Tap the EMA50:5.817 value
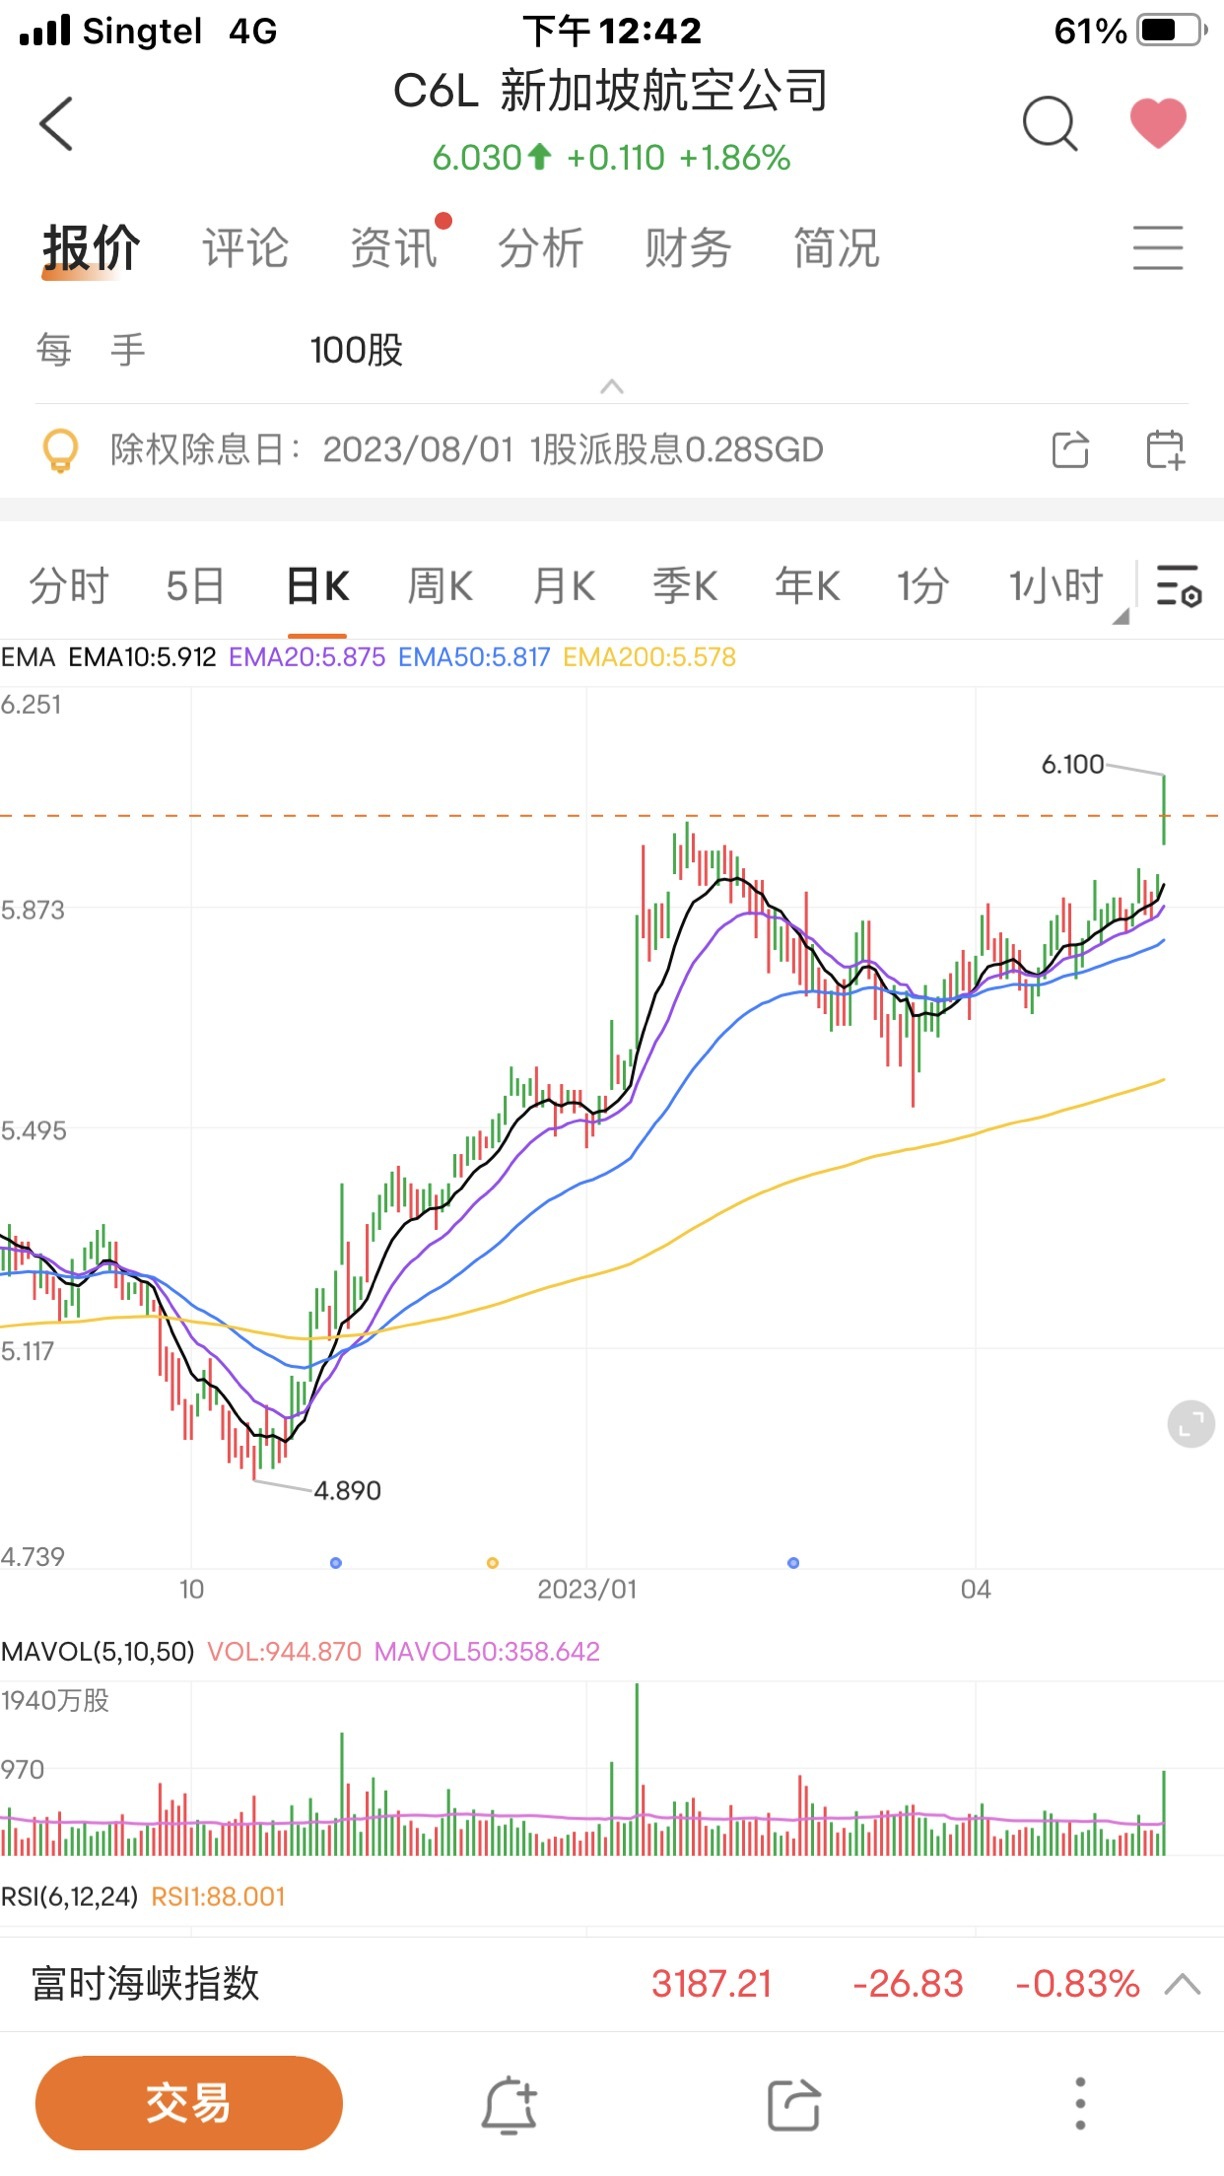The image size is (1224, 2176). click(474, 657)
